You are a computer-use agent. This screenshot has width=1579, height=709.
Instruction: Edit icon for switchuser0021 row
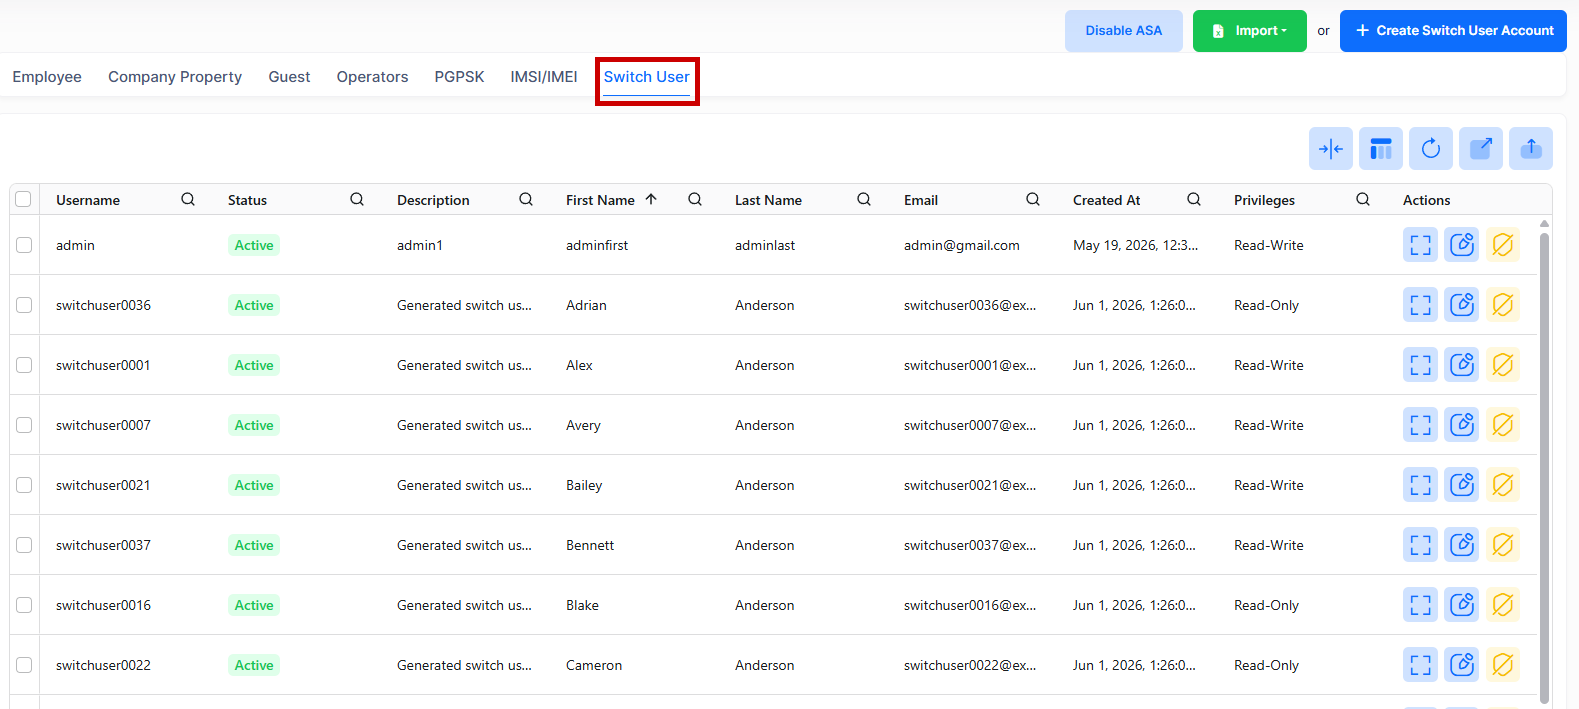[1462, 485]
